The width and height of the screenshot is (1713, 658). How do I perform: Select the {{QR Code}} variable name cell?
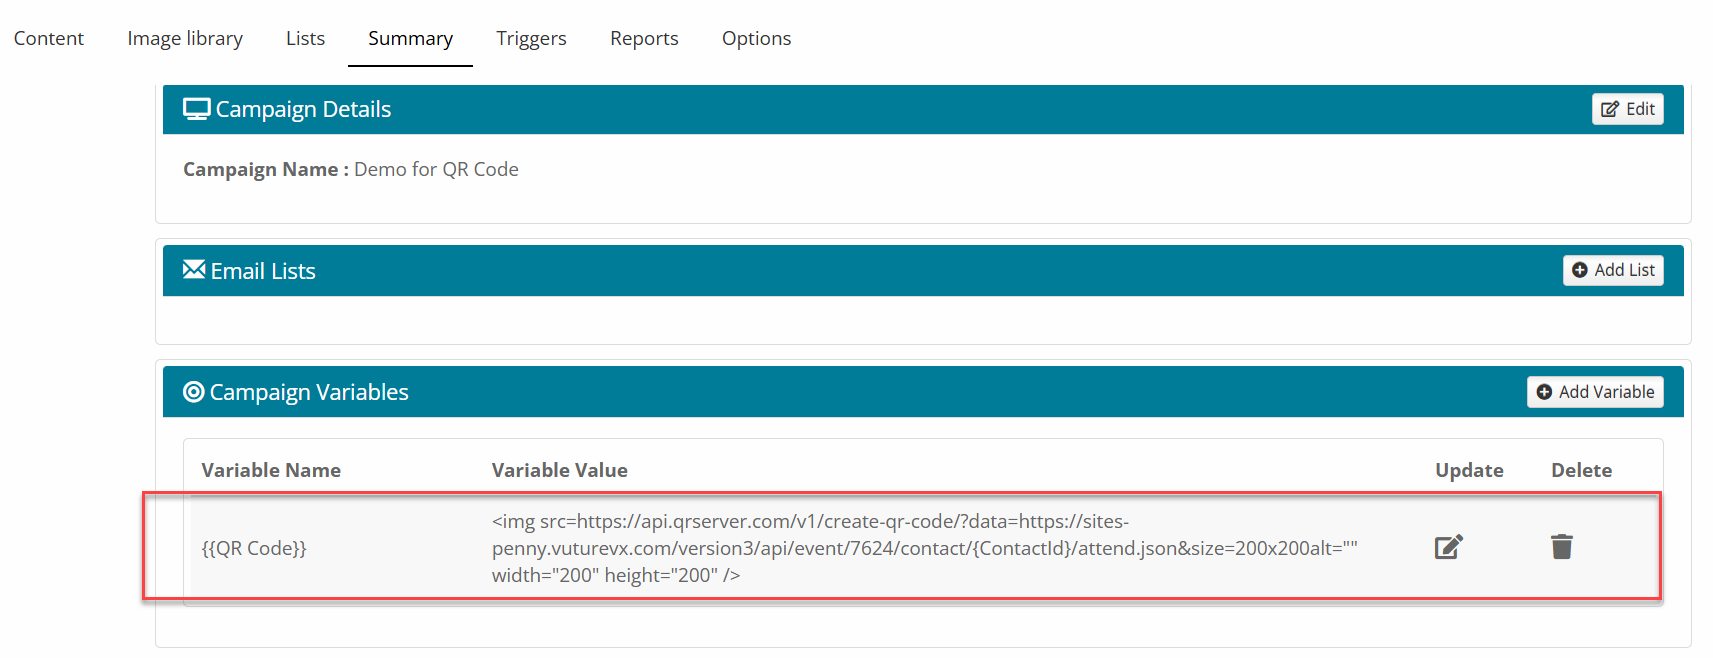point(254,548)
